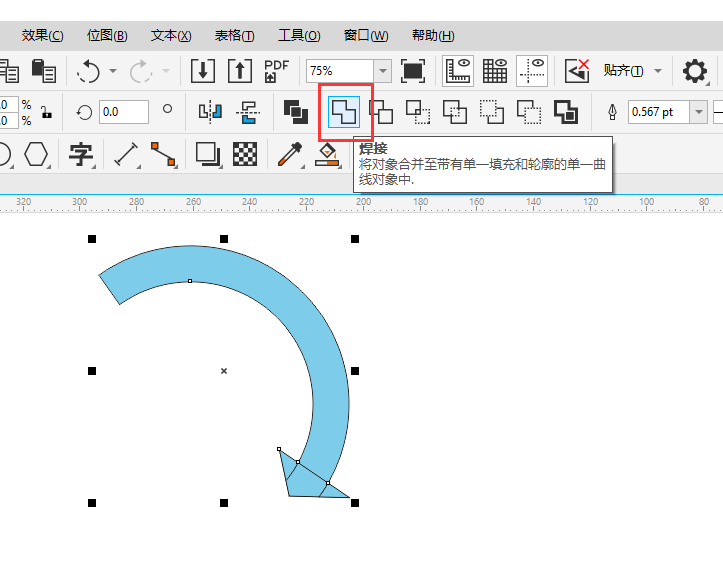Open the 效果 (Effects) menu
Viewport: 723px width, 568px height.
click(42, 36)
